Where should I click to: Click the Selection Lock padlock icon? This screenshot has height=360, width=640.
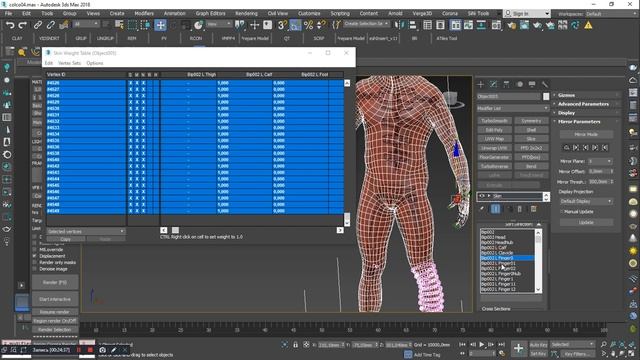point(295,345)
